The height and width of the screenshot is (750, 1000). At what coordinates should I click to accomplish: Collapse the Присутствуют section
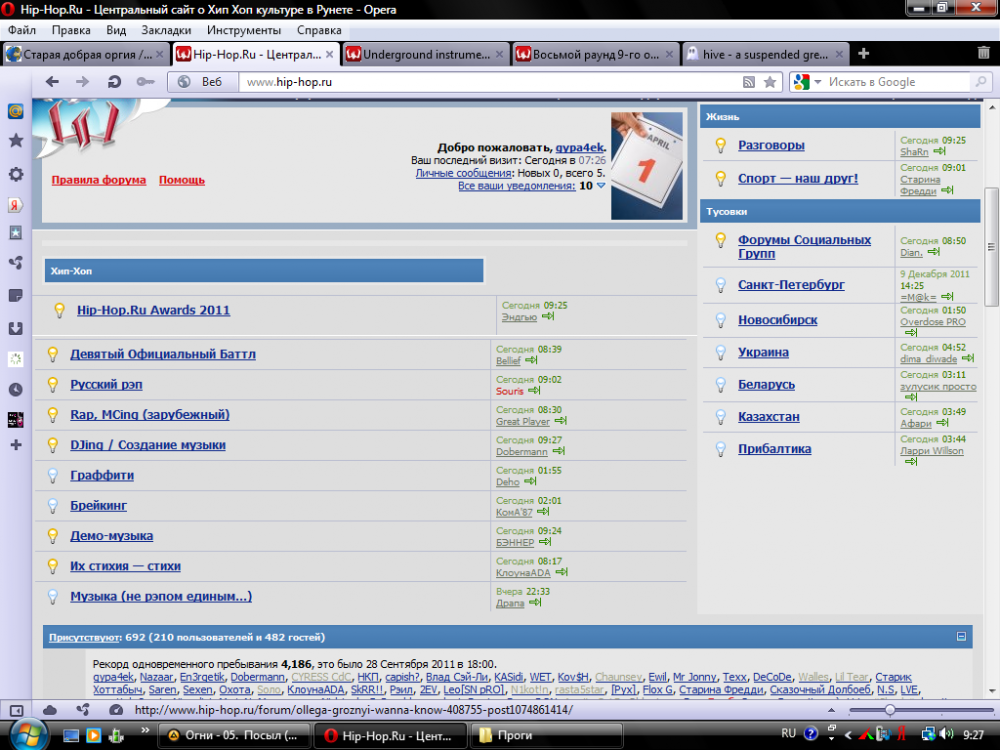click(x=961, y=636)
